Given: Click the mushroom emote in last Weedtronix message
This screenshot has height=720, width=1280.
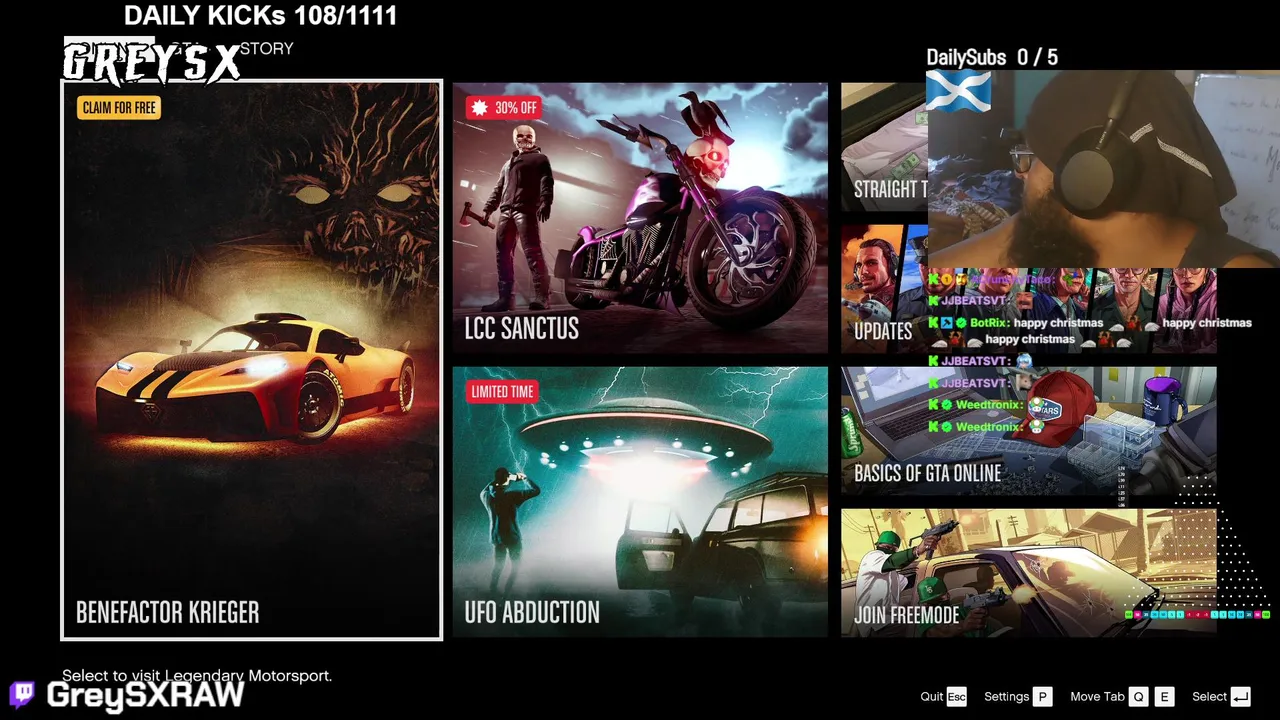Looking at the screenshot, I should (1037, 426).
